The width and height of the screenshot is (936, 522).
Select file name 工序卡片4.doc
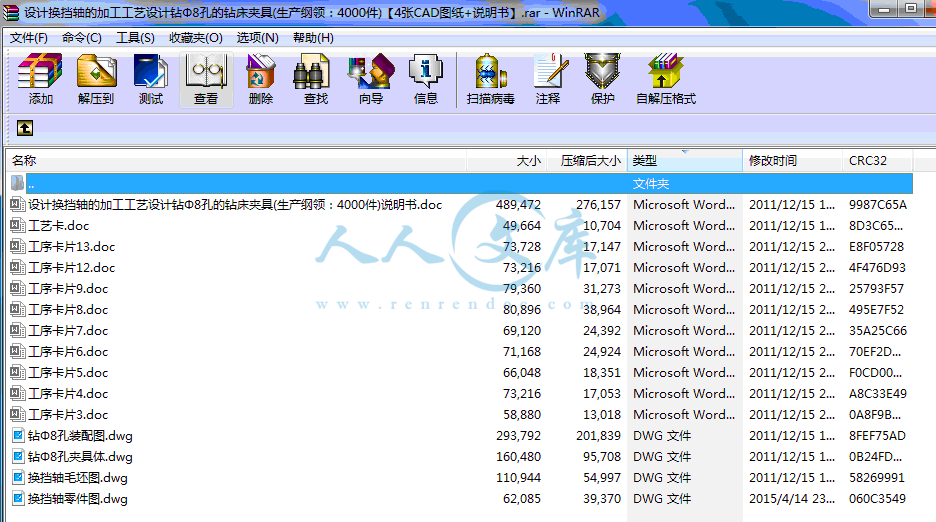pos(68,394)
